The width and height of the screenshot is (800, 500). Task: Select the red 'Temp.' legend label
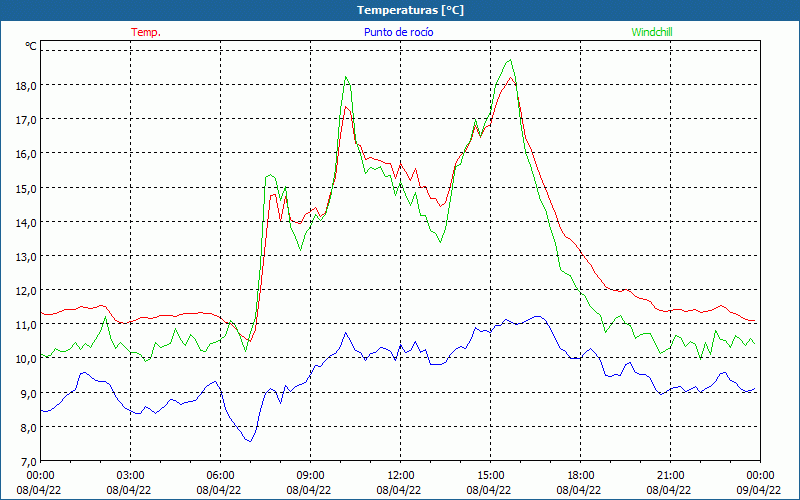pyautogui.click(x=146, y=32)
